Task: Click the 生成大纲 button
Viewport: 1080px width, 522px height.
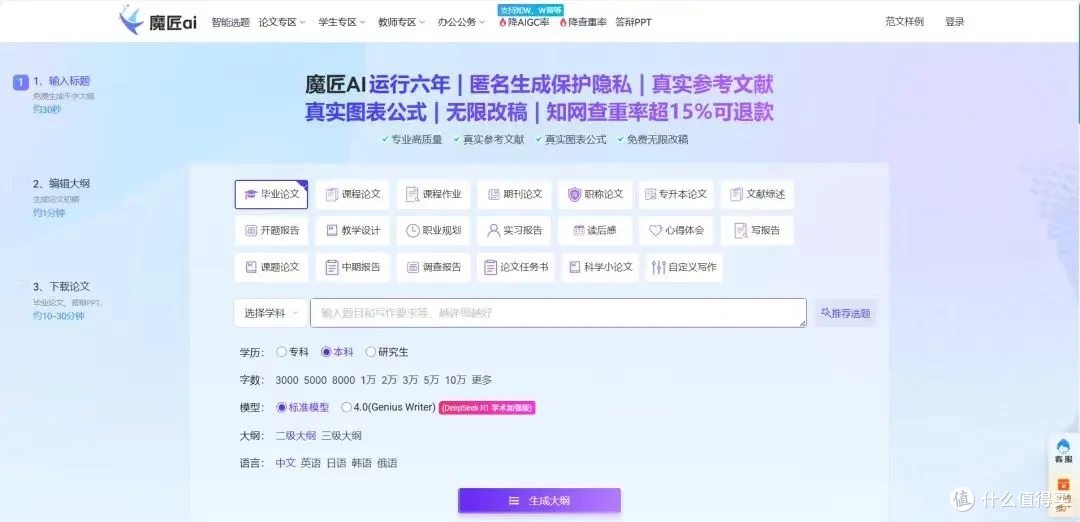Action: (x=539, y=501)
